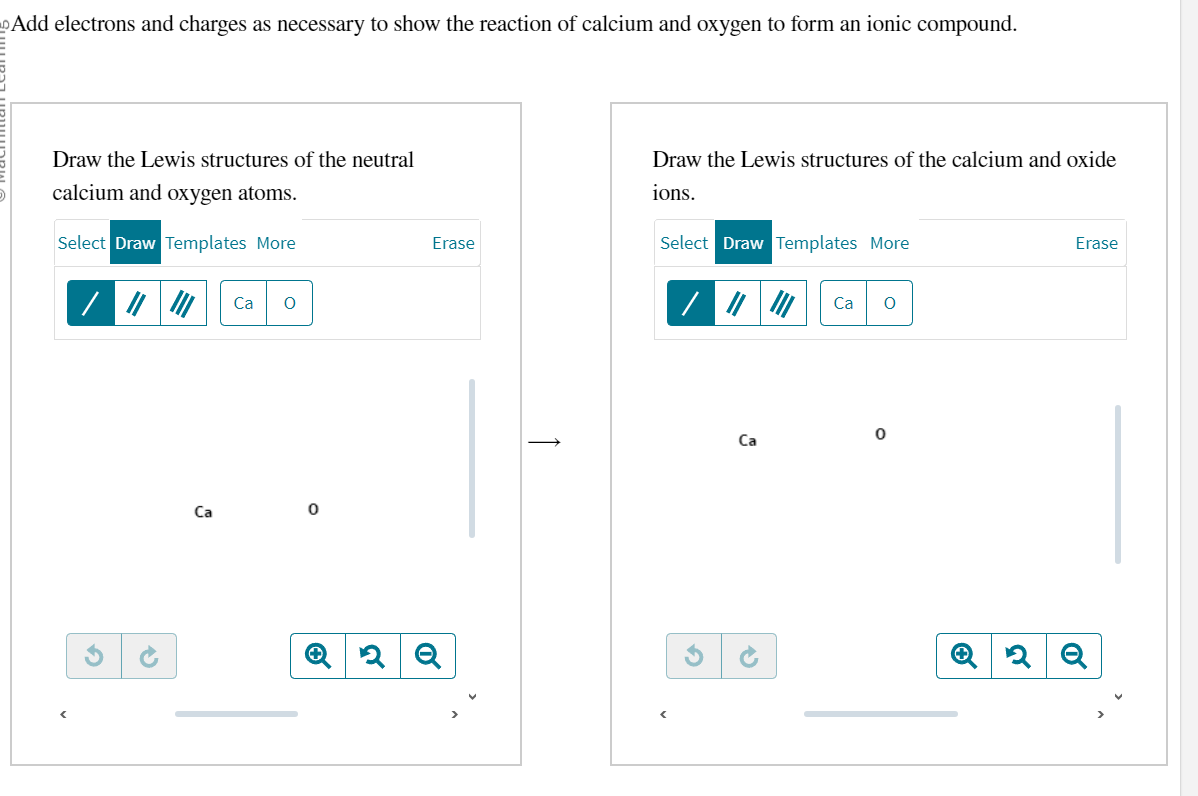Click undo icon in left drawing panel
The image size is (1198, 796).
click(94, 656)
